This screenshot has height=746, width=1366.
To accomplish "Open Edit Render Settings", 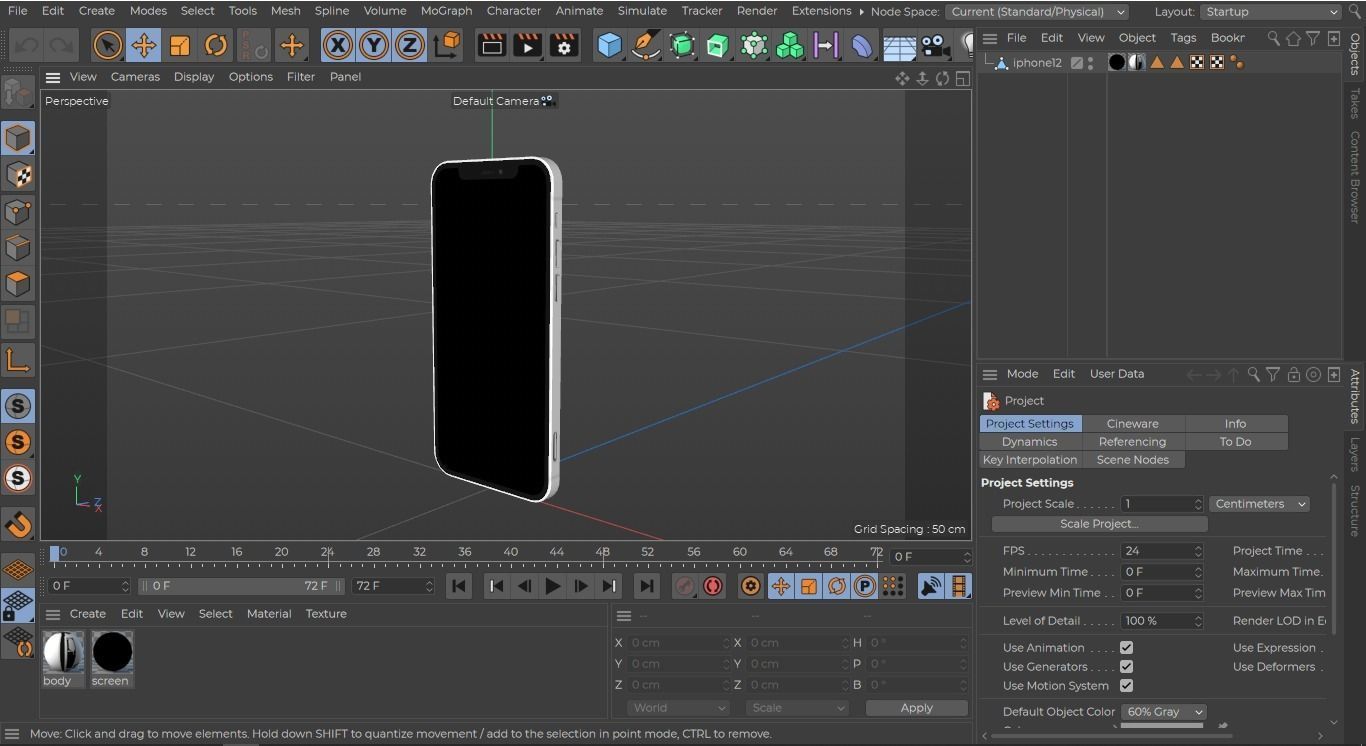I will pyautogui.click(x=564, y=45).
